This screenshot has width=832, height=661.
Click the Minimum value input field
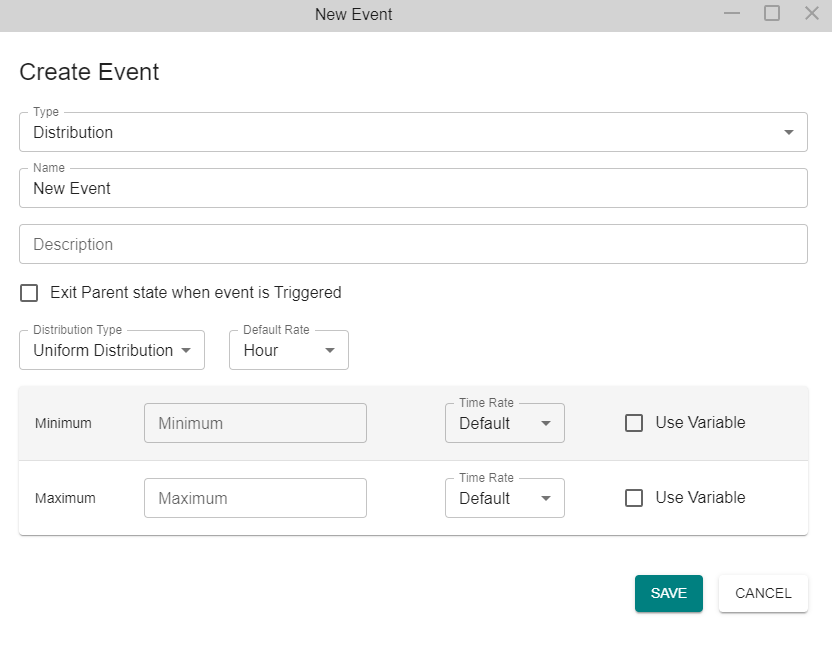coord(255,423)
